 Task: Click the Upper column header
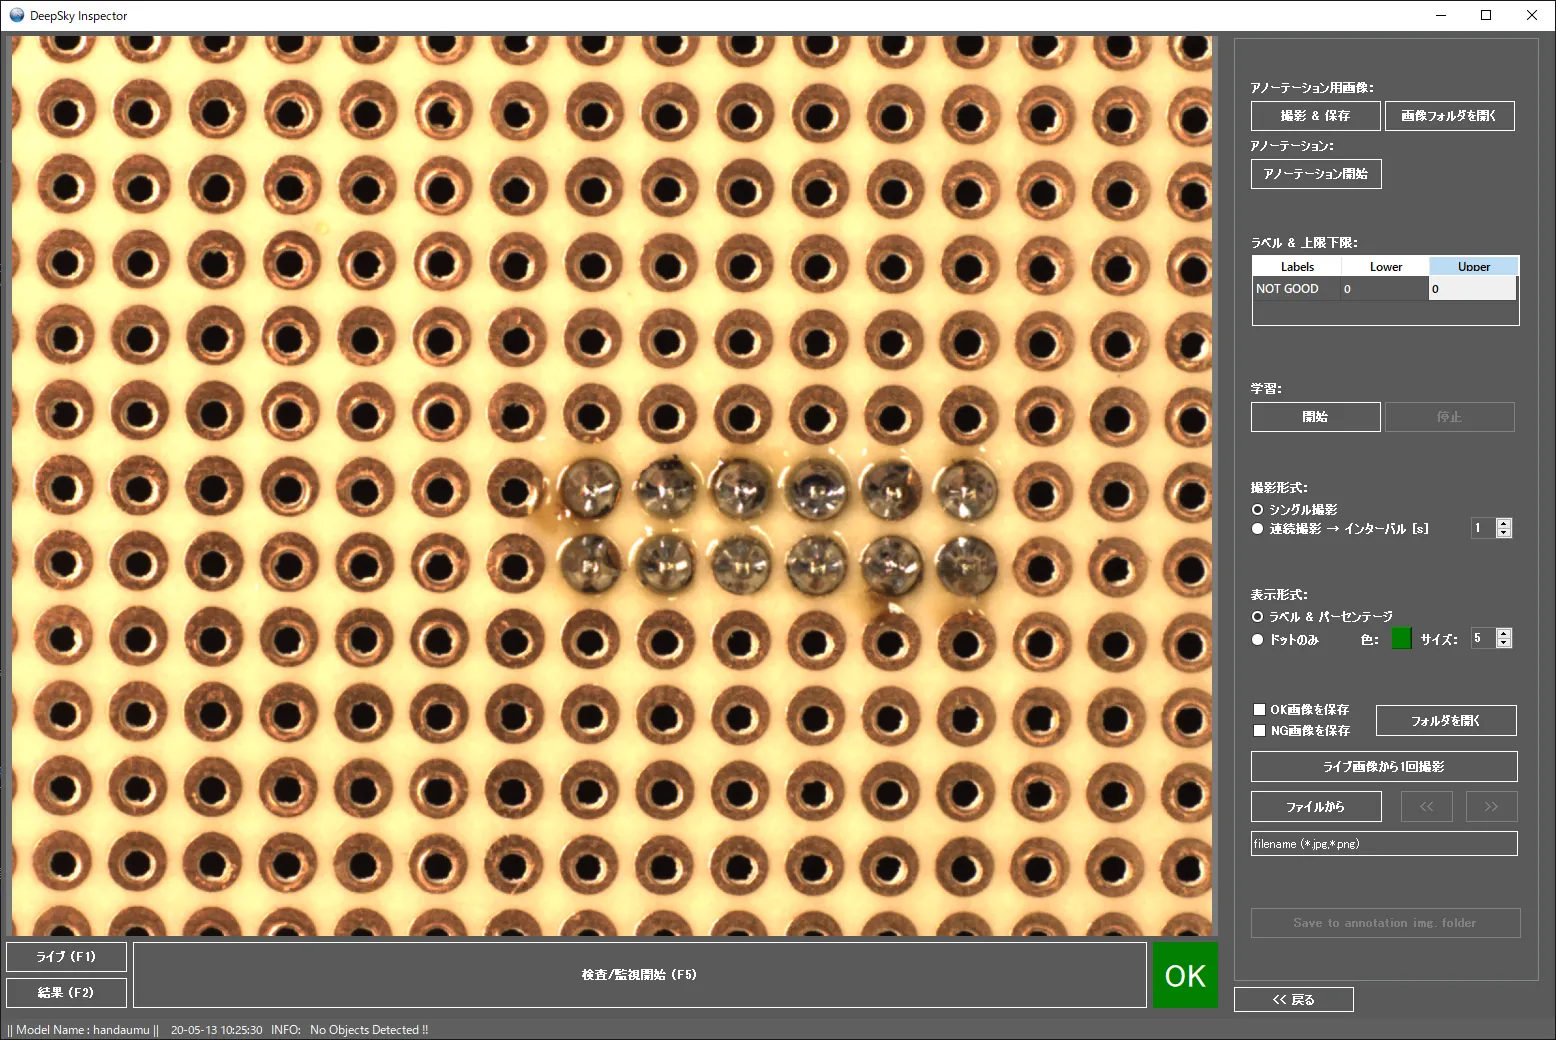[1473, 267]
